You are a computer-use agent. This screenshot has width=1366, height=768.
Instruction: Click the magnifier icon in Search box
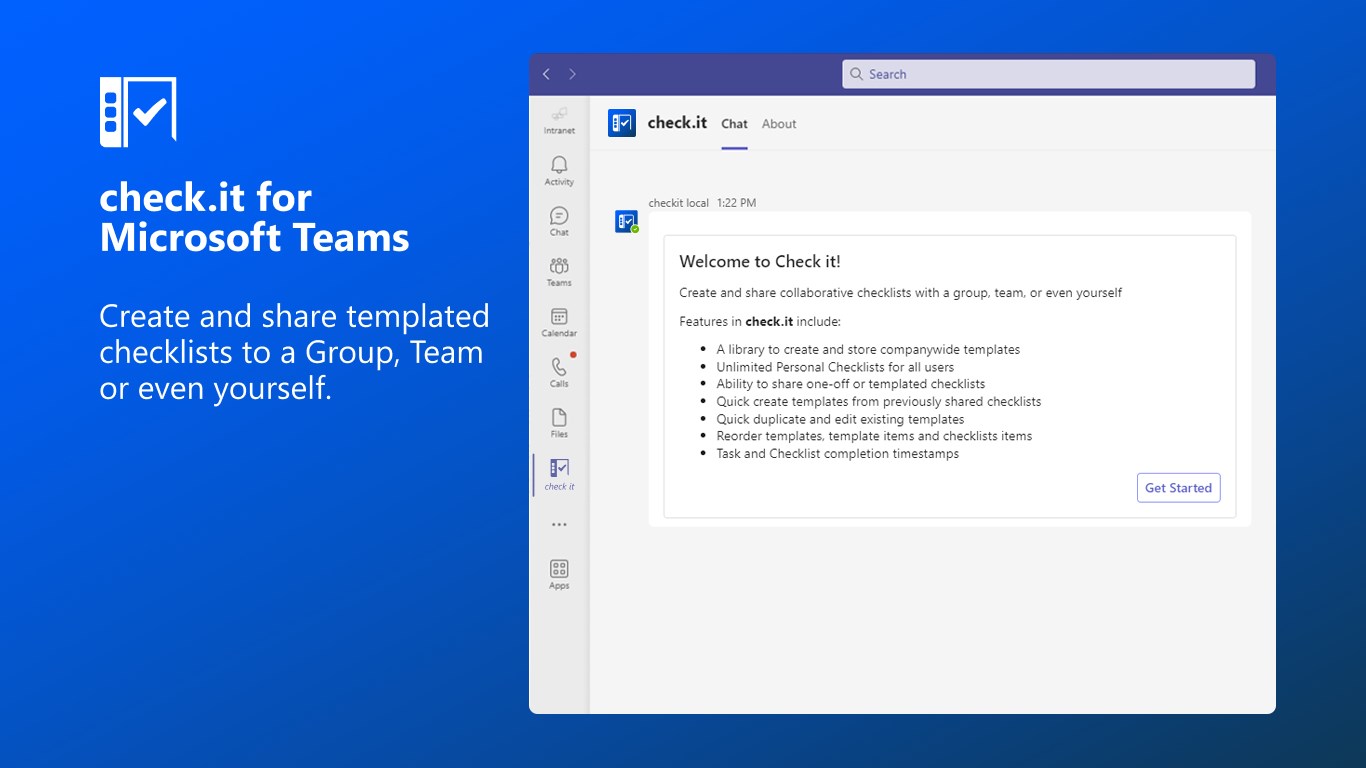coord(857,74)
